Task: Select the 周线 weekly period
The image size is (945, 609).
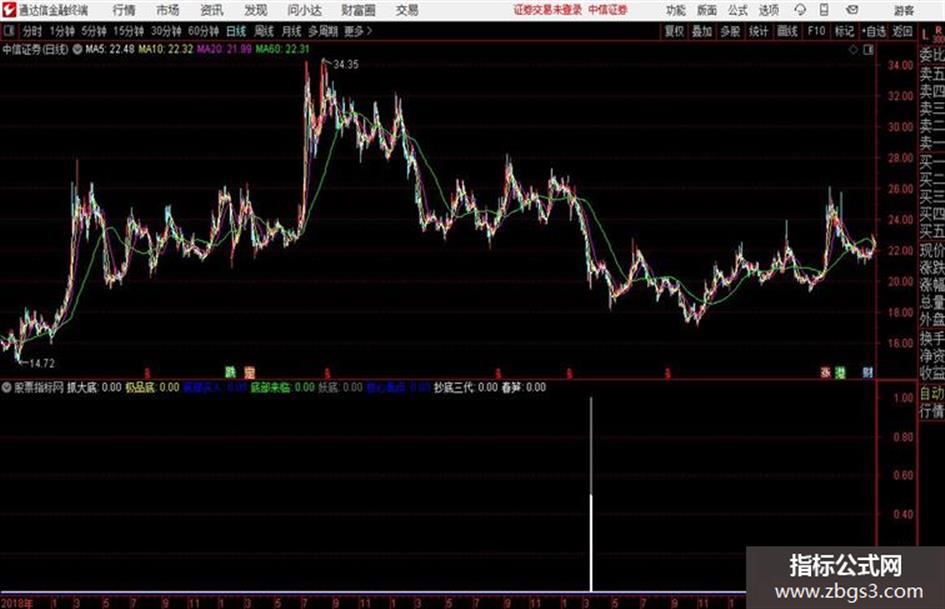Action: point(264,31)
